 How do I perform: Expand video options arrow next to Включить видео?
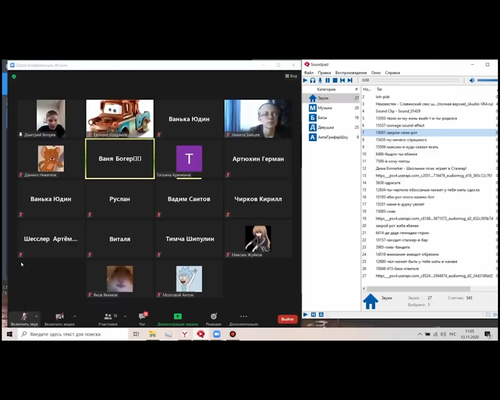pyautogui.click(x=74, y=316)
